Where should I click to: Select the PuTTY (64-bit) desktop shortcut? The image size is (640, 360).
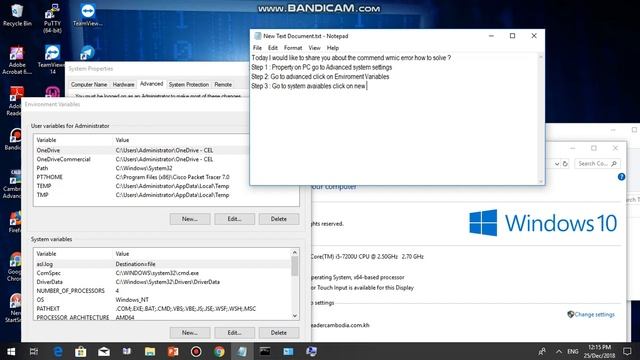point(52,18)
